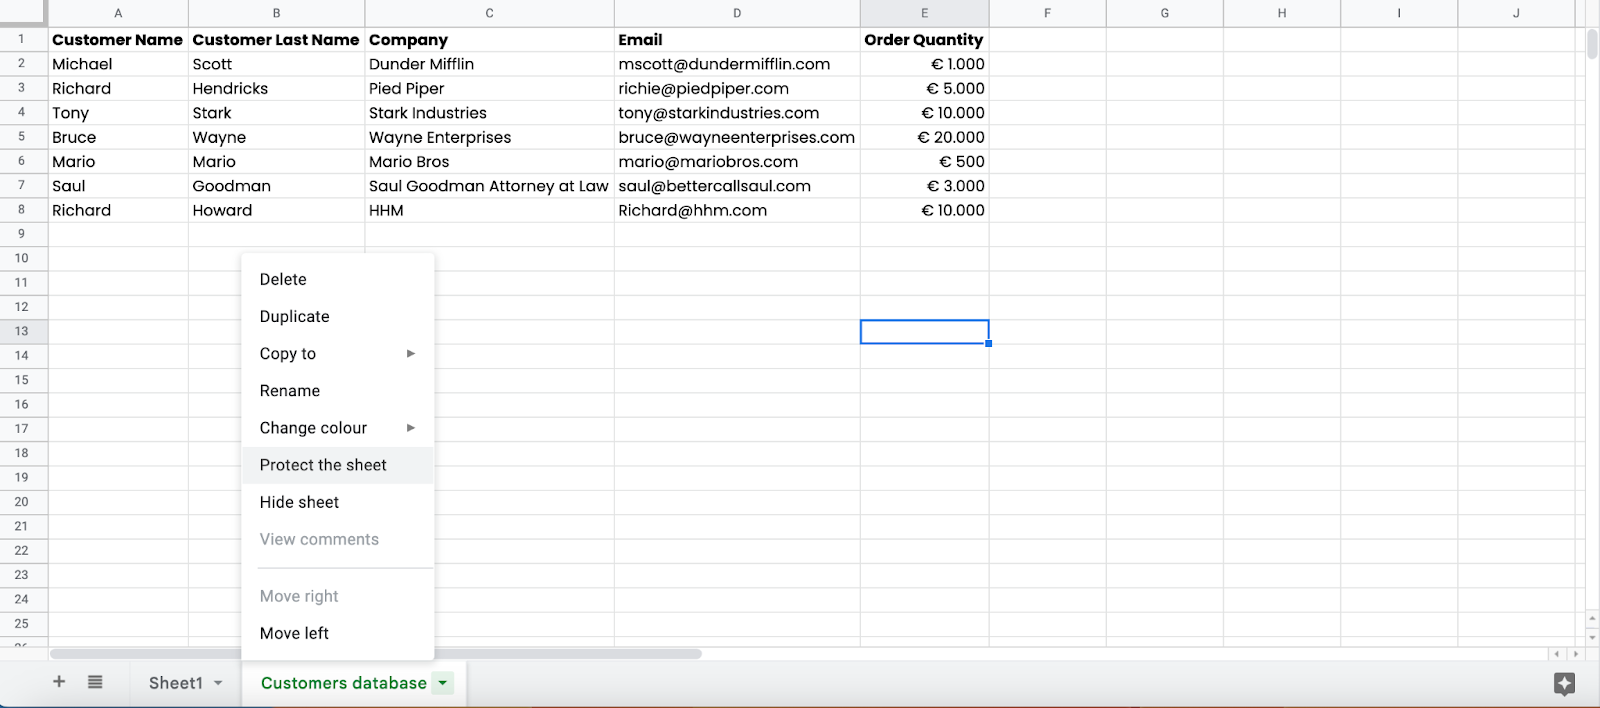The image size is (1600, 708).
Task: Open Customers database tab dropdown arrow
Action: (x=443, y=683)
